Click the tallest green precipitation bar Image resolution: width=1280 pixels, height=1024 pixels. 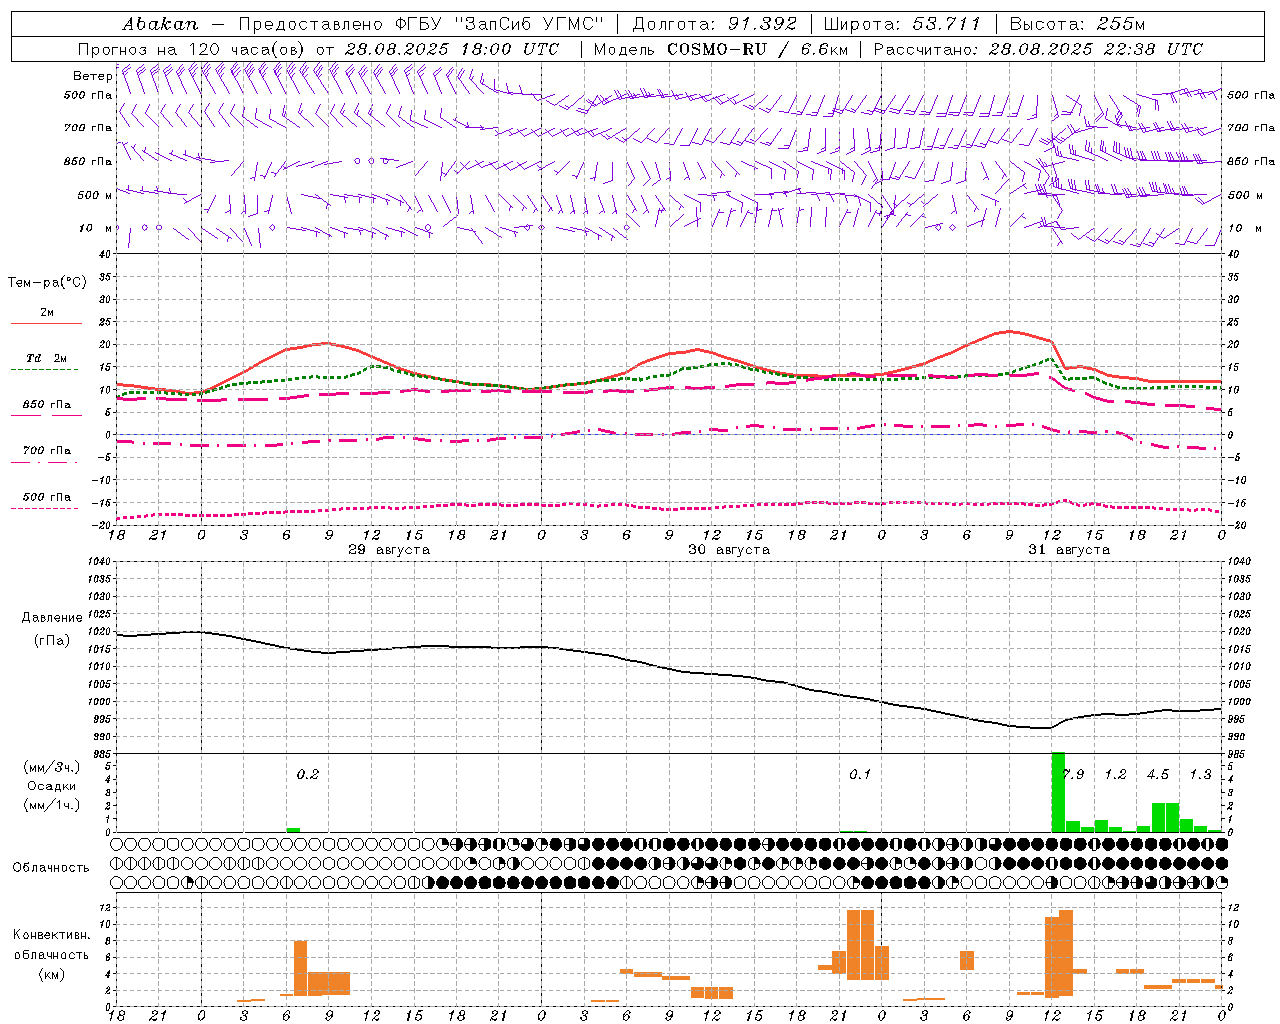(1058, 792)
